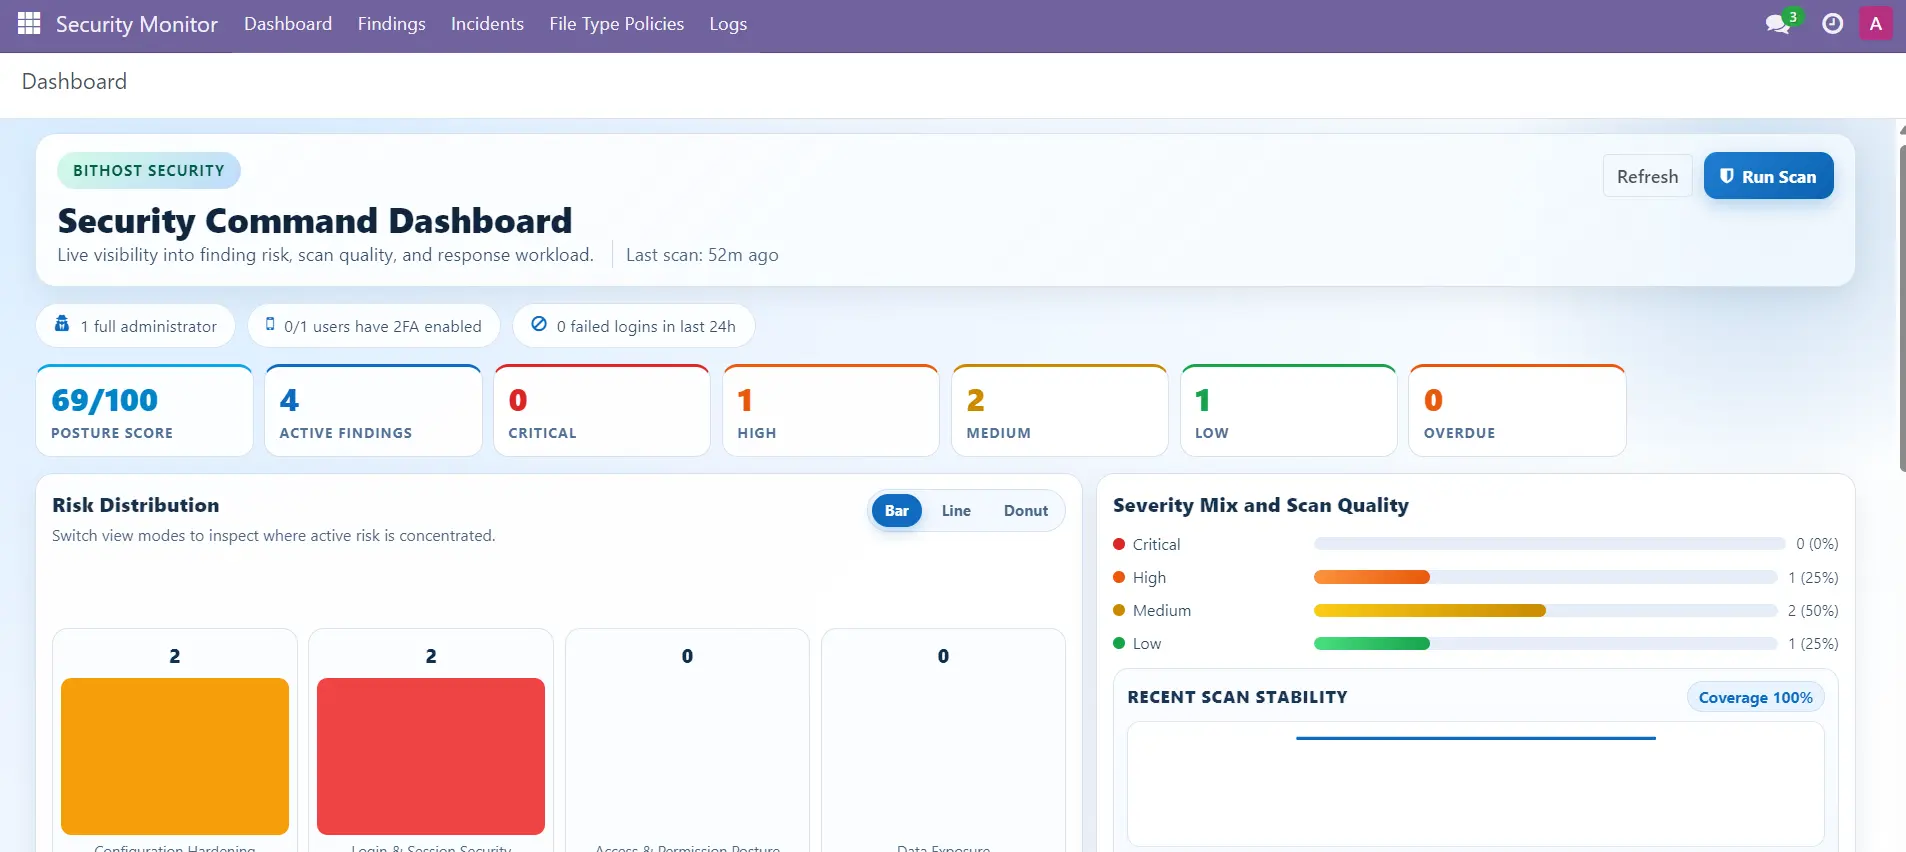Open the apps grid menu icon
The width and height of the screenshot is (1906, 852).
[29, 23]
